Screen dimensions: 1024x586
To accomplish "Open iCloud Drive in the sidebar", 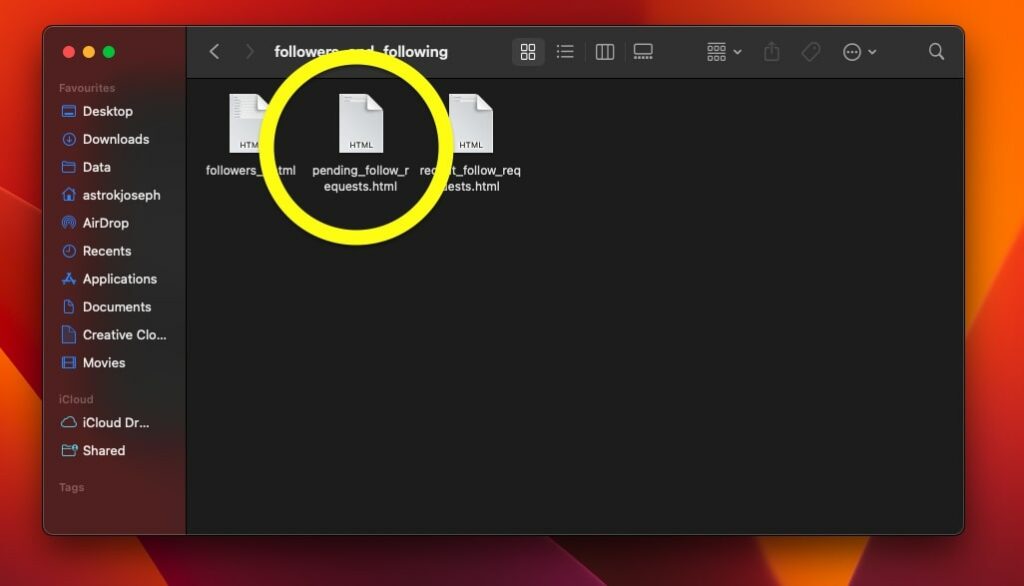I will pyautogui.click(x=115, y=422).
